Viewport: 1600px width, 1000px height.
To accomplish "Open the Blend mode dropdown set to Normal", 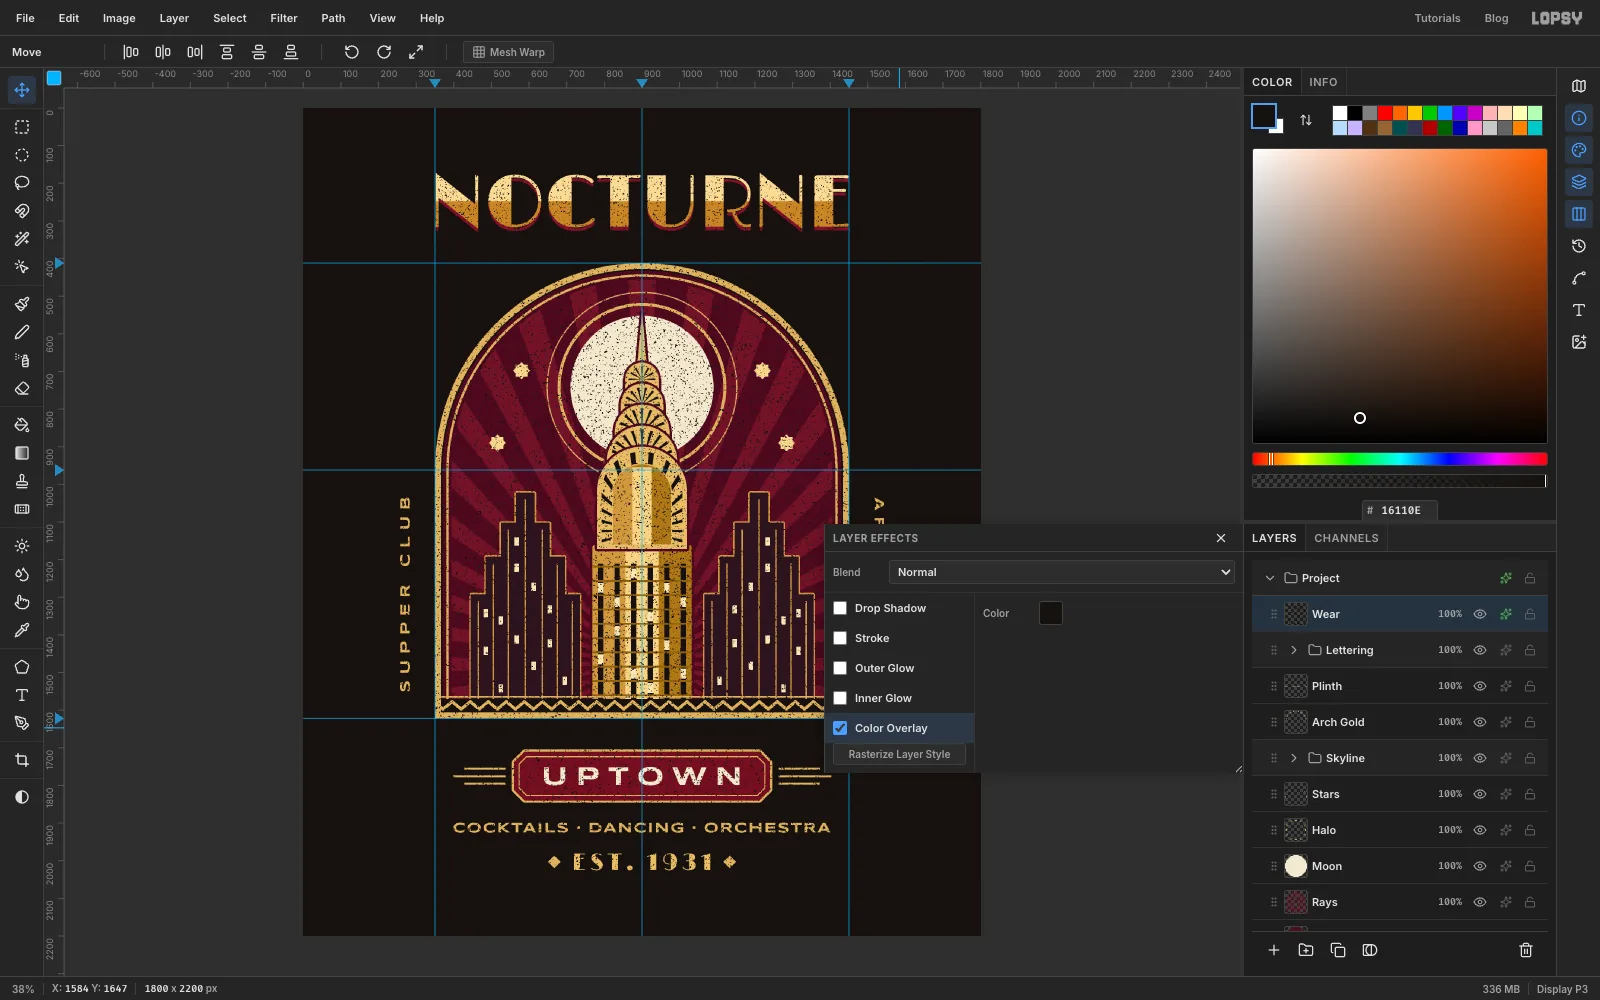I will click(1062, 572).
